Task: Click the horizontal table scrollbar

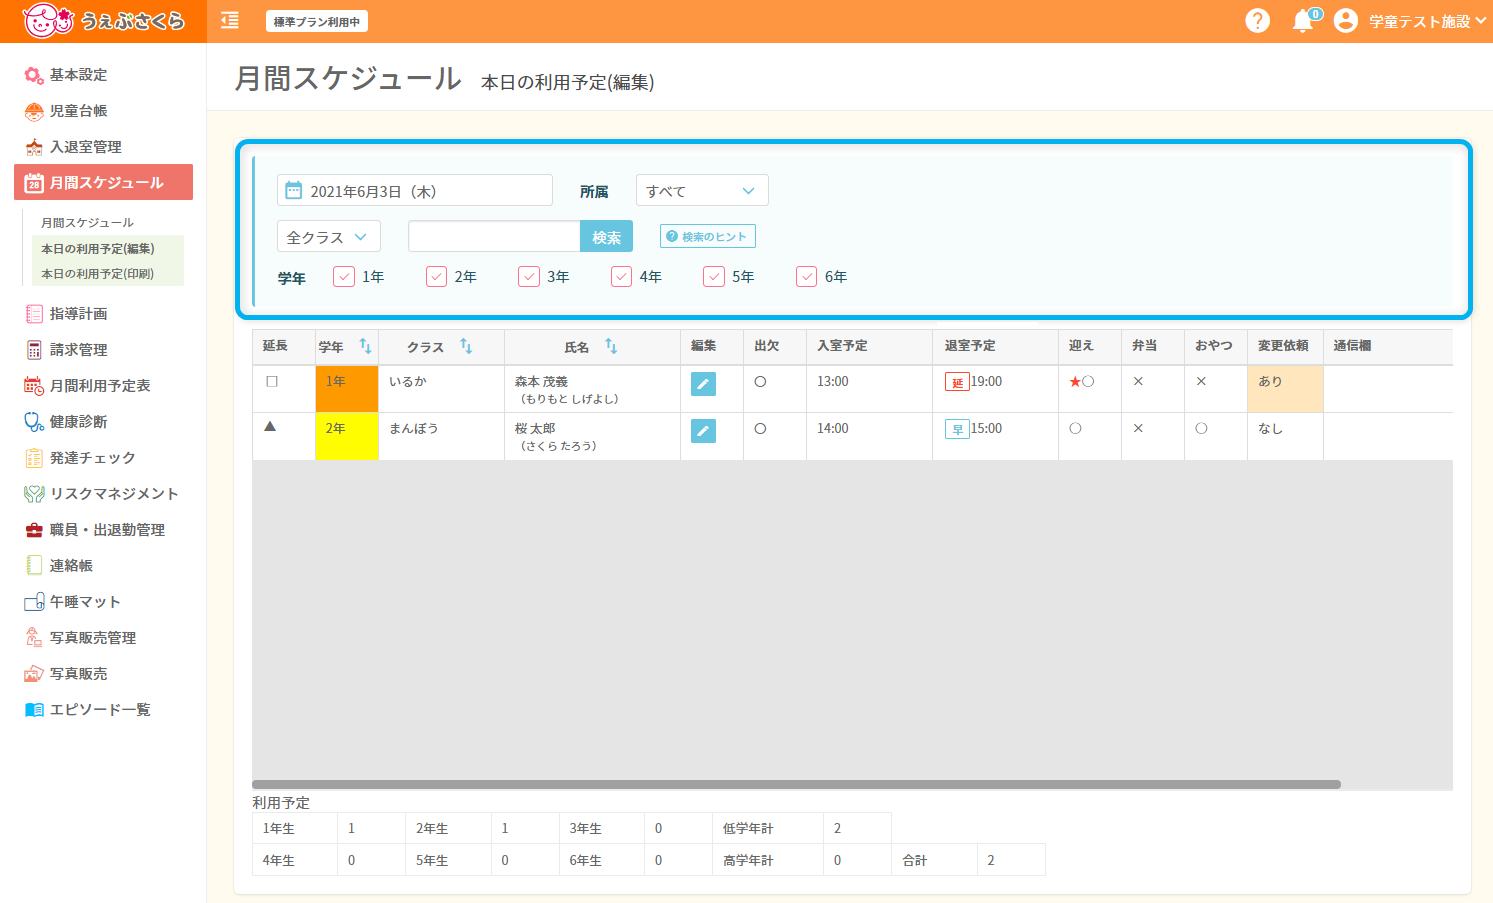Action: (796, 785)
